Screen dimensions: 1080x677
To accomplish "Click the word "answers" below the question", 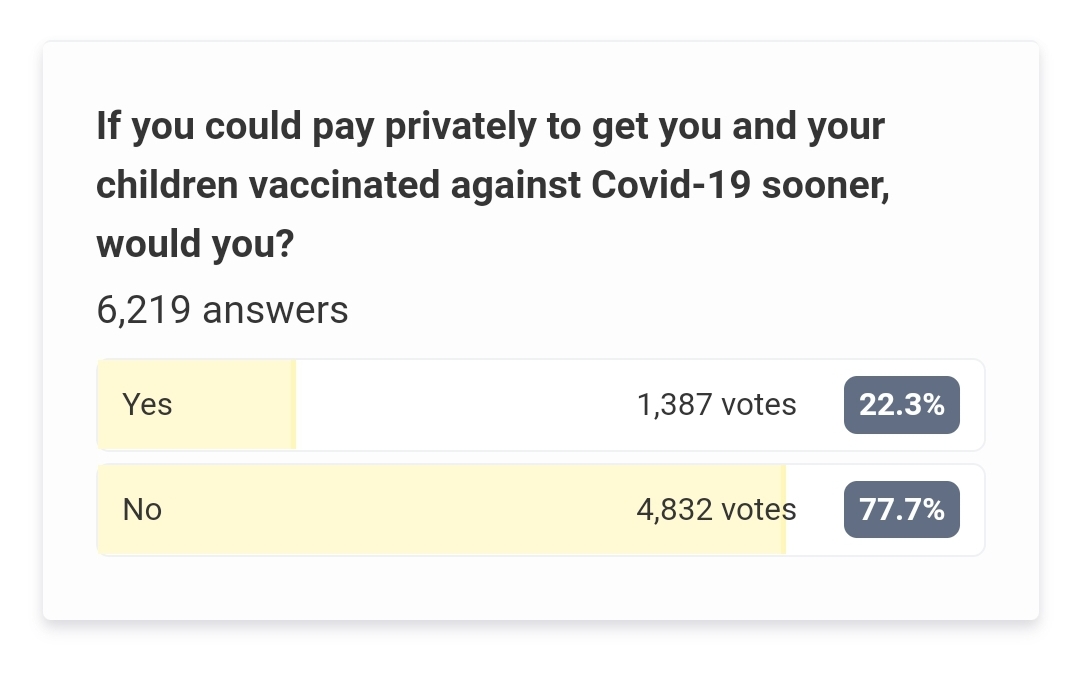I will point(276,311).
